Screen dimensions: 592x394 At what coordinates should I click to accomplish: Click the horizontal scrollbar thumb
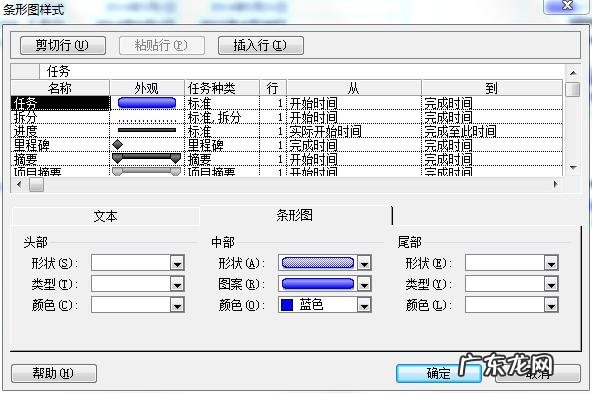pyautogui.click(x=37, y=185)
